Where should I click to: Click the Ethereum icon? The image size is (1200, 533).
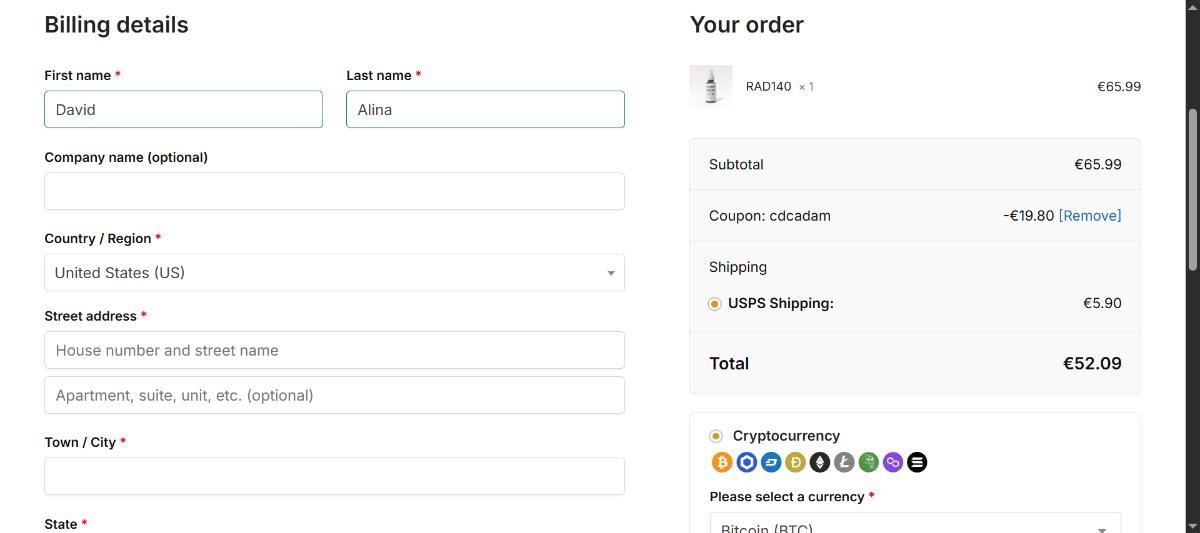click(820, 462)
